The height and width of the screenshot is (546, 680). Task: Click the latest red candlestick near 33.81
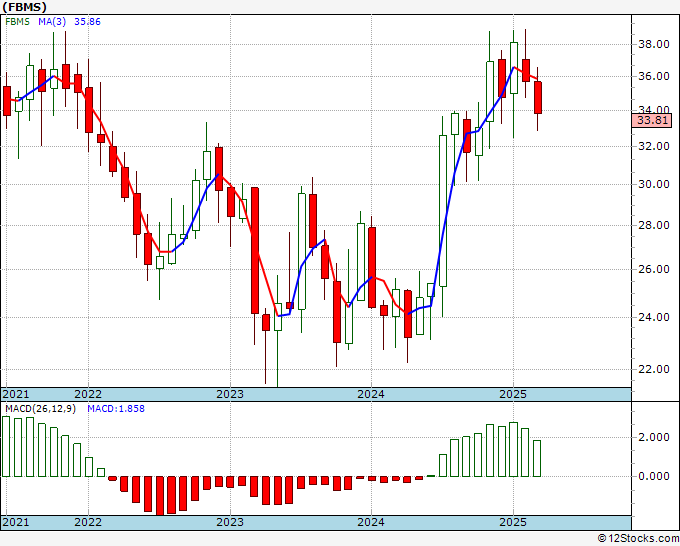[x=538, y=98]
